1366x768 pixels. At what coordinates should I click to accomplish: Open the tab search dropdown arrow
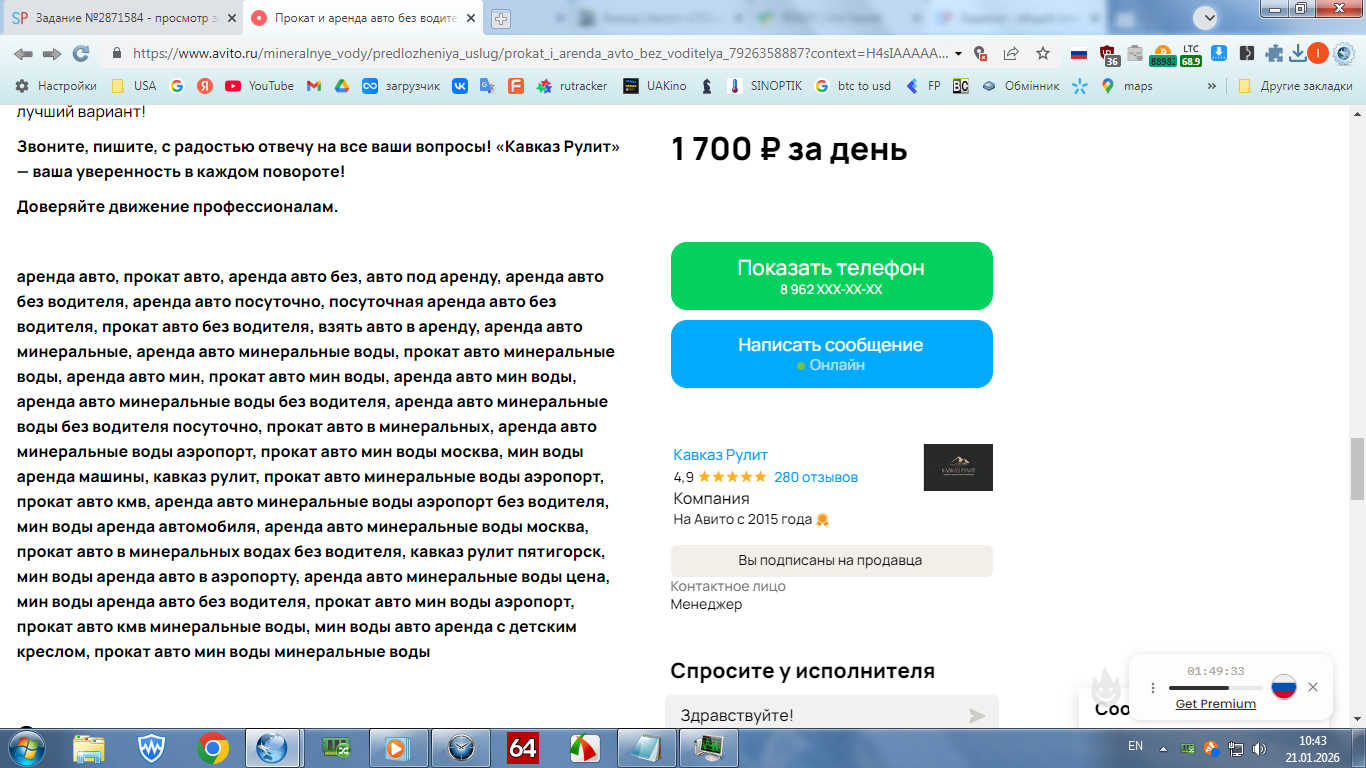point(1207,17)
